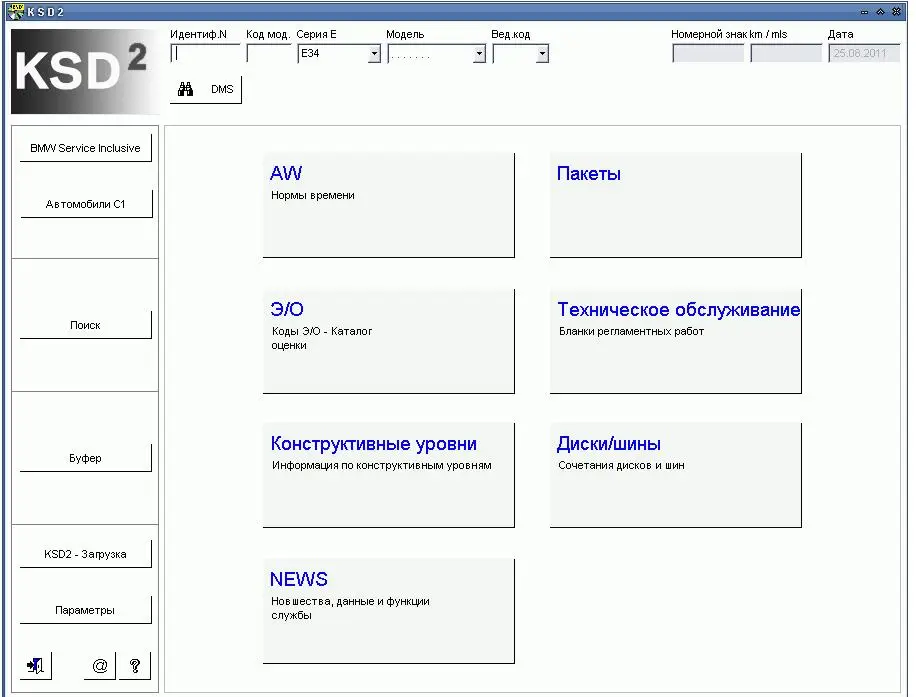Click the exit door icon
This screenshot has height=697, width=916.
pyautogui.click(x=36, y=665)
